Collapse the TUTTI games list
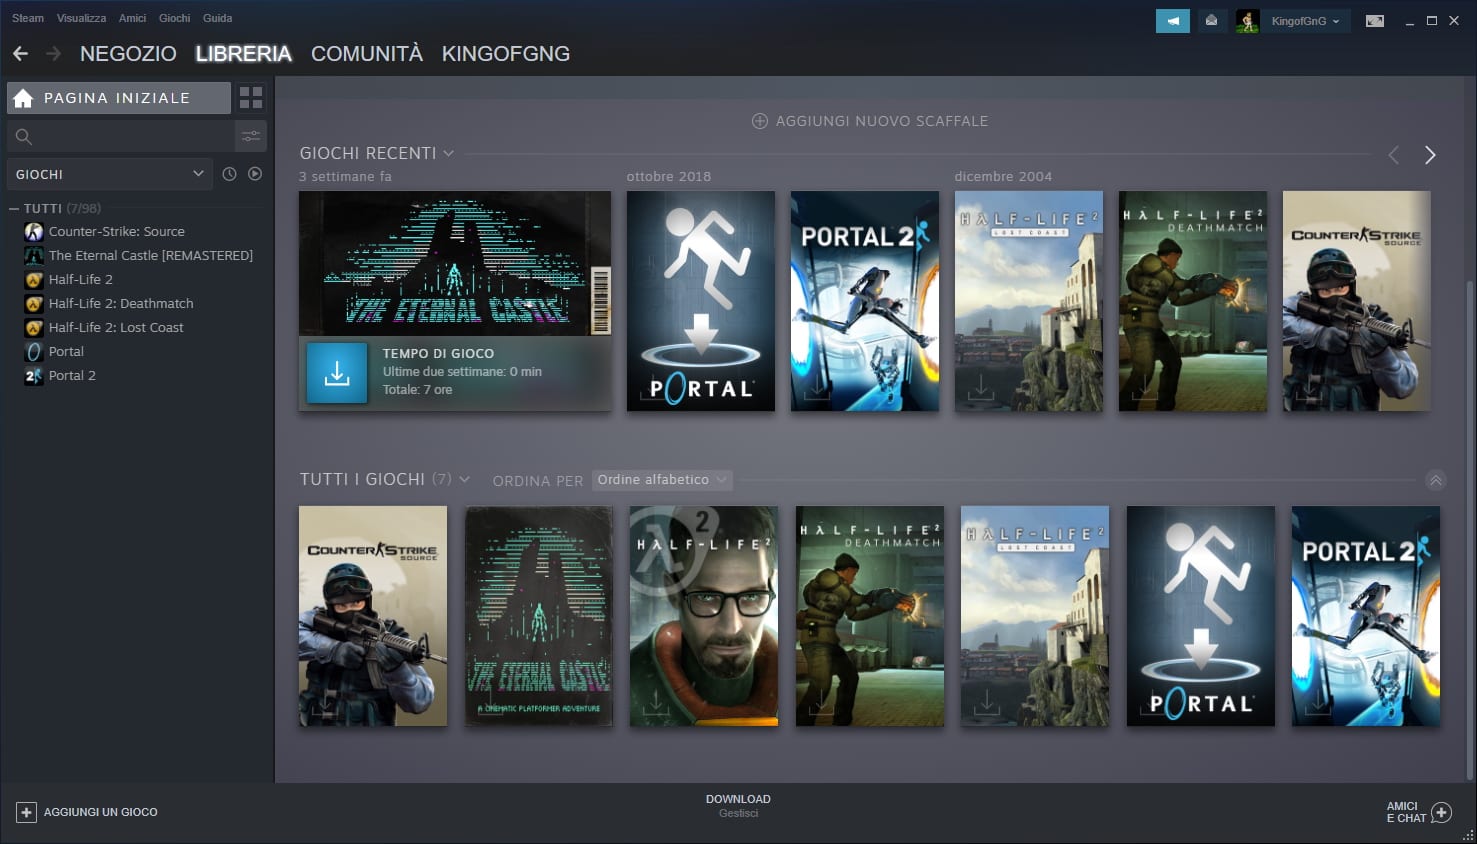Image resolution: width=1477 pixels, height=844 pixels. (x=14, y=209)
